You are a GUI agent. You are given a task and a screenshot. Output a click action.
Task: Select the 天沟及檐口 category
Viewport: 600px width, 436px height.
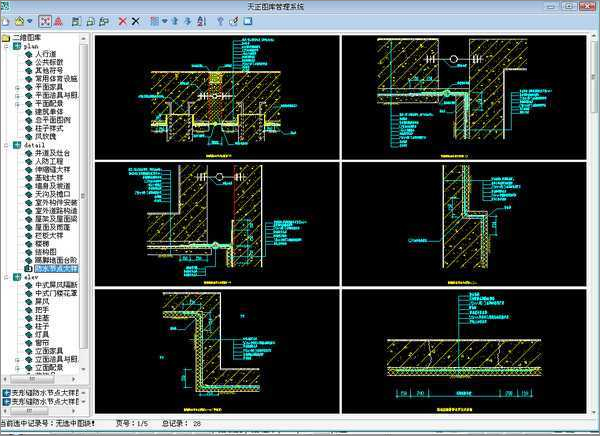click(x=53, y=194)
